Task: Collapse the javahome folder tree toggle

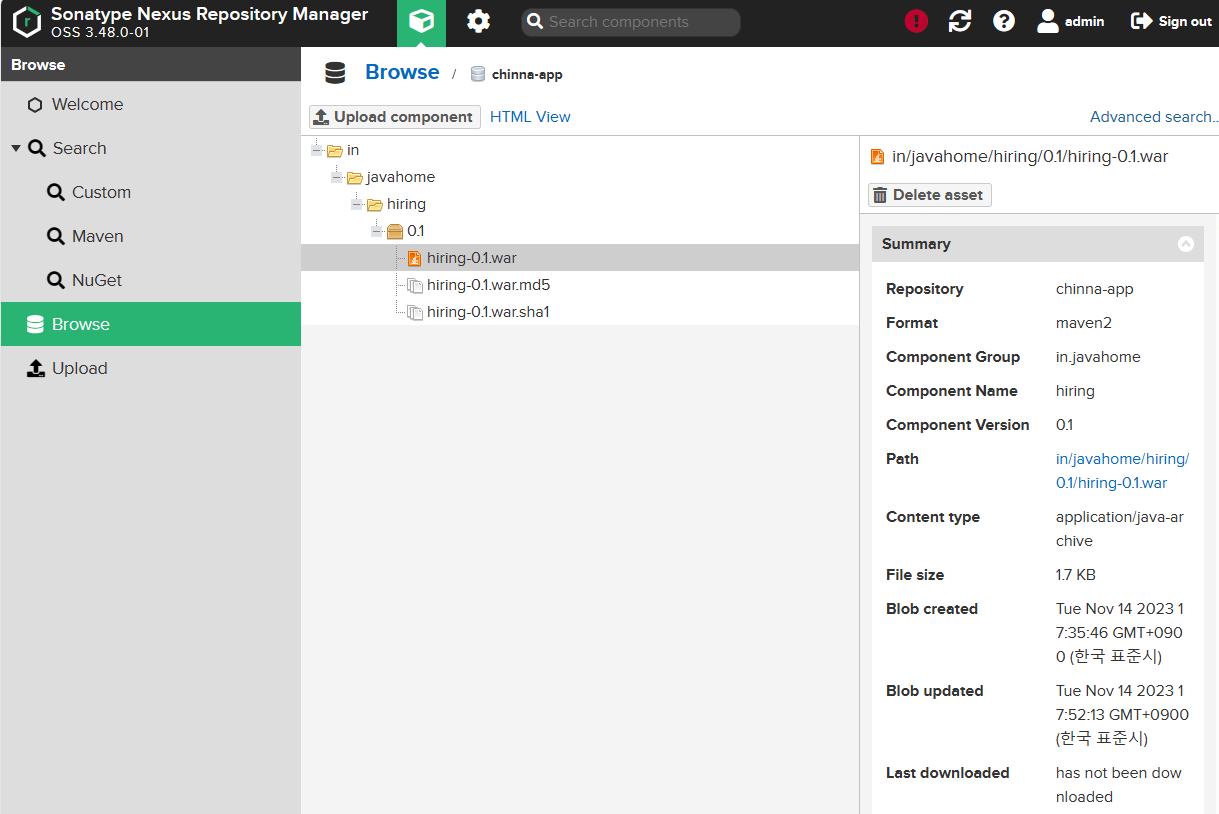Action: (x=337, y=177)
